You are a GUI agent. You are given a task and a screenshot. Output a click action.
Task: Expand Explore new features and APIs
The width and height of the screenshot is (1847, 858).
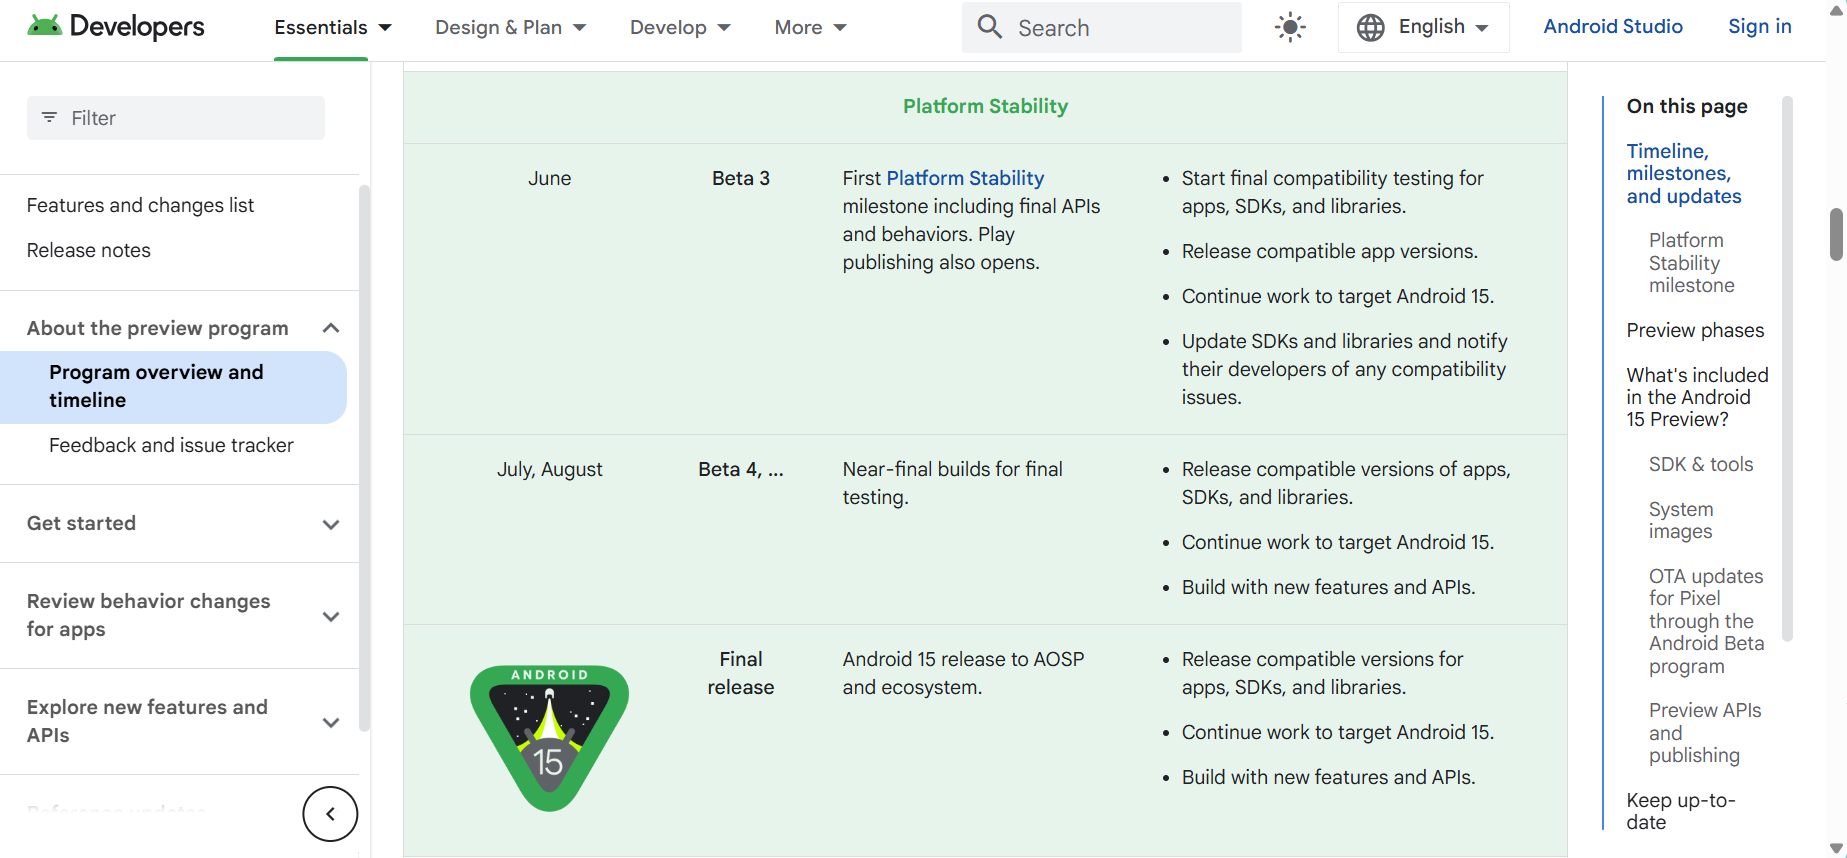click(x=331, y=722)
